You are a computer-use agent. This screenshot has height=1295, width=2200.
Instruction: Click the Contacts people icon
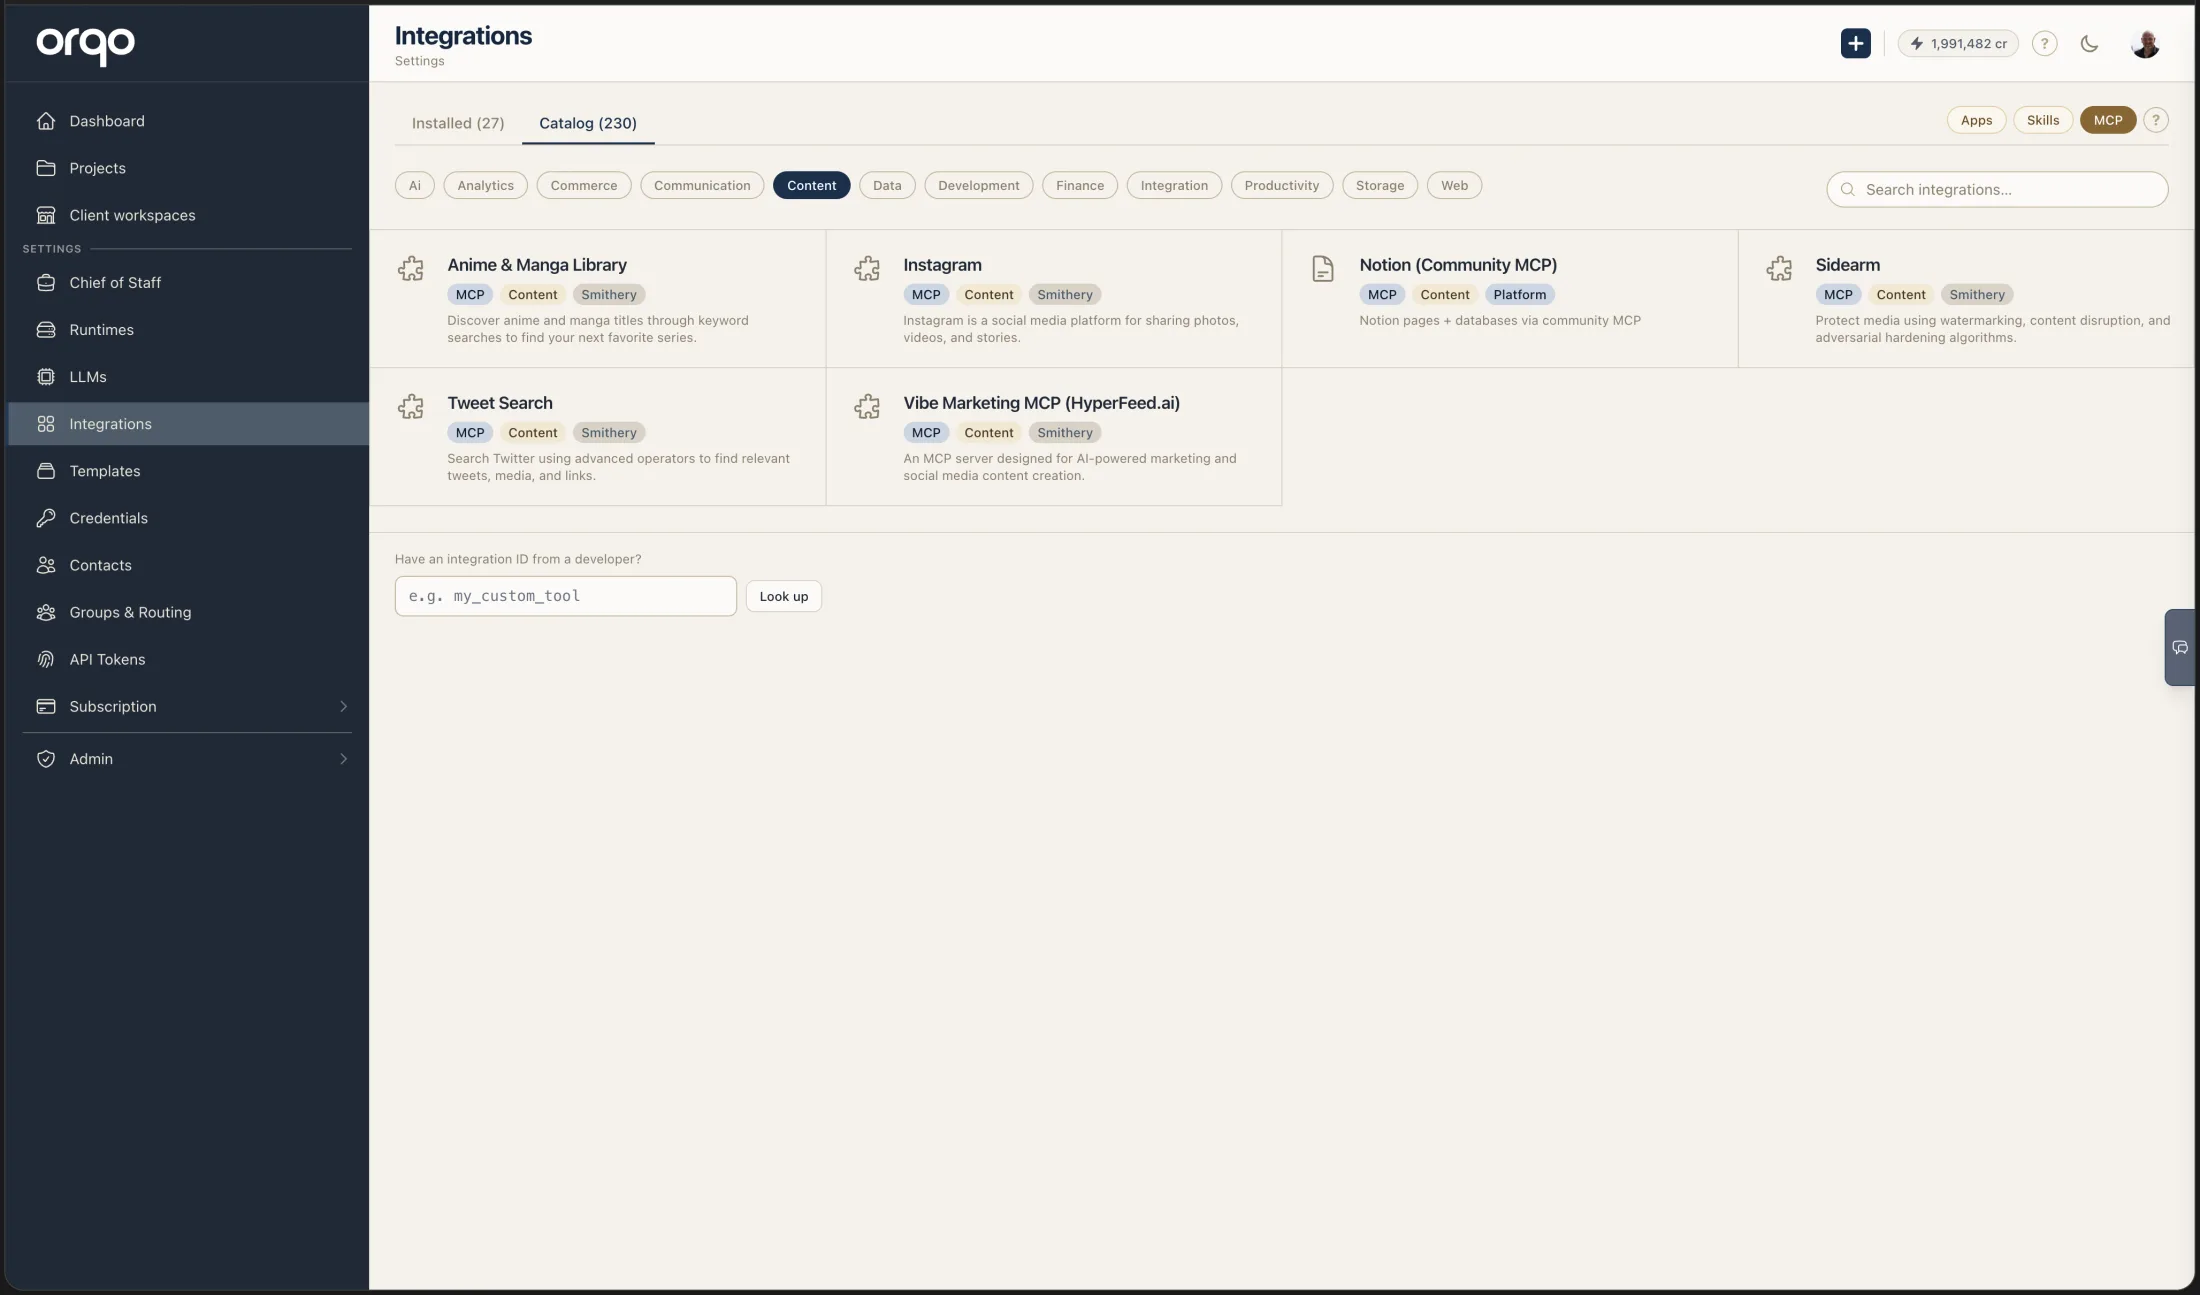[x=46, y=565]
